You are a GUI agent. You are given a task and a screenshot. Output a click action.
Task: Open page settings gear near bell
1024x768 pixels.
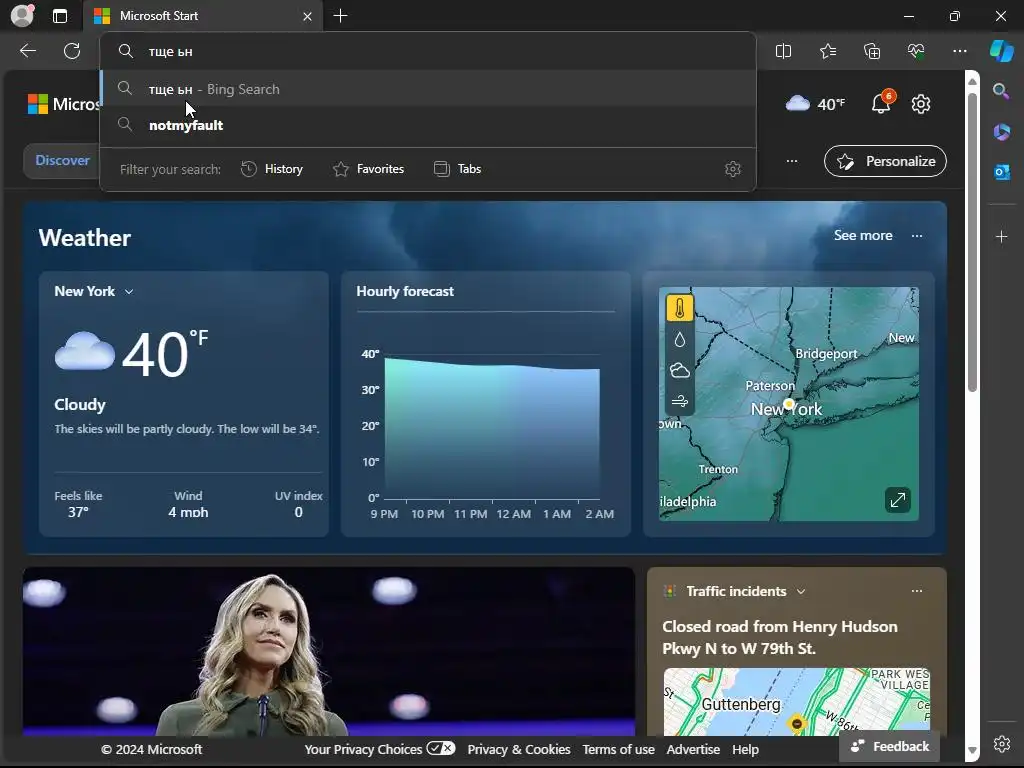tap(921, 104)
